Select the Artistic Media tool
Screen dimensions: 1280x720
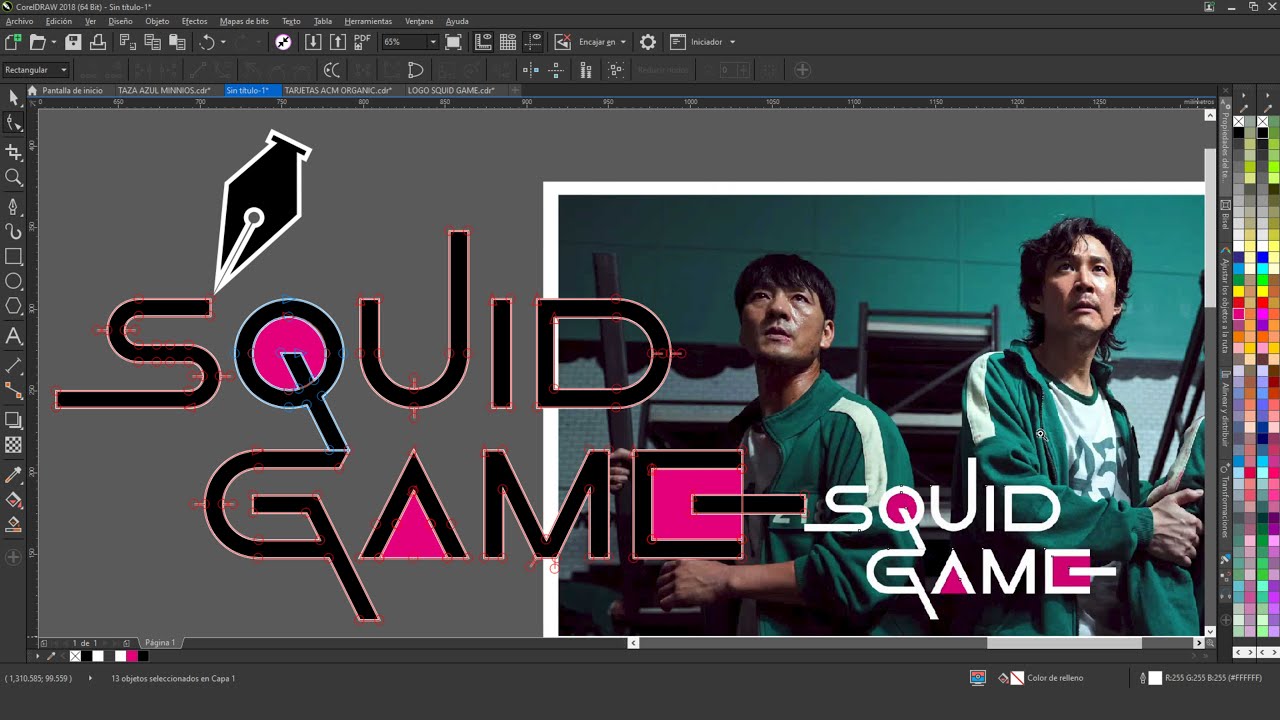click(13, 231)
